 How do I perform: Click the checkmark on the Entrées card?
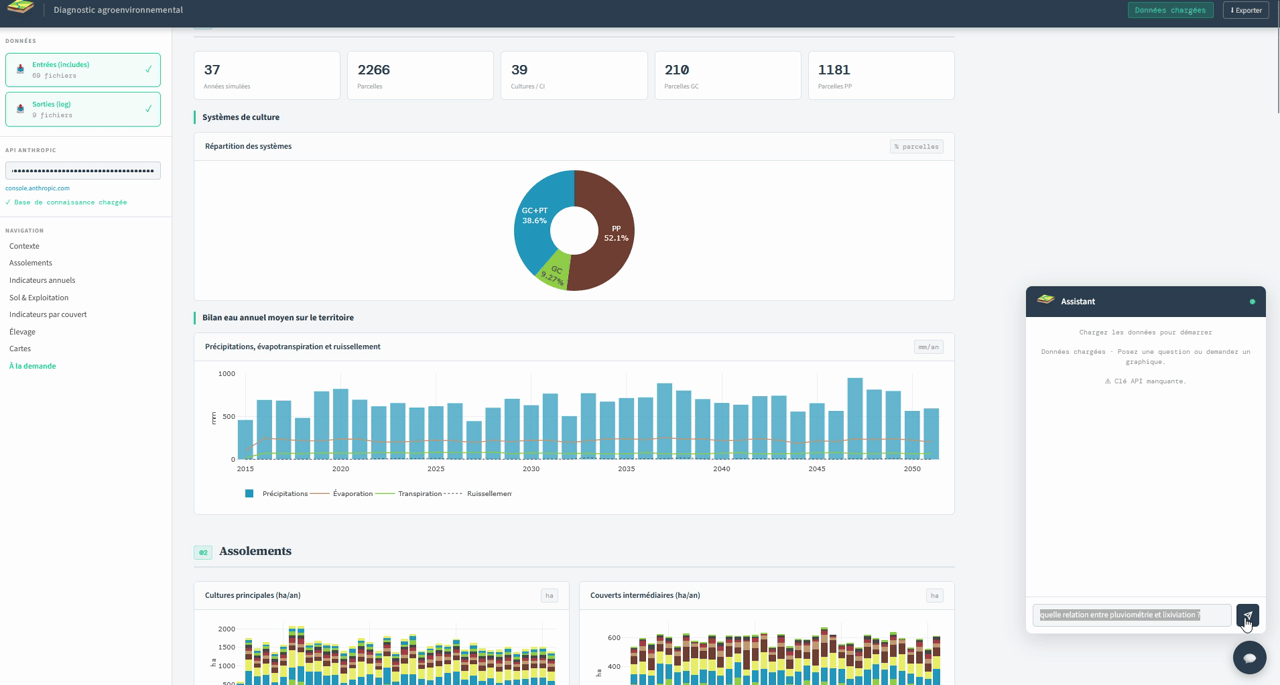[148, 70]
